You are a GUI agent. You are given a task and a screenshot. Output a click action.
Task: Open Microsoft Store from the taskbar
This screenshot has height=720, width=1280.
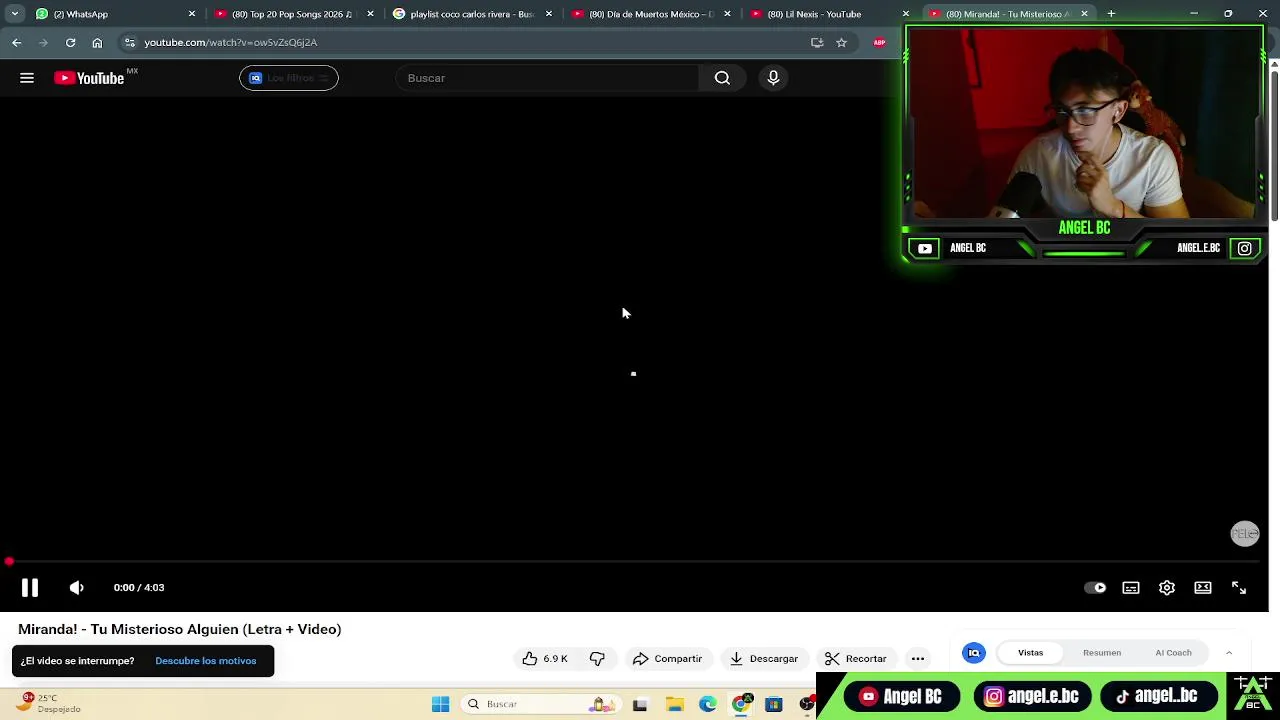point(773,704)
